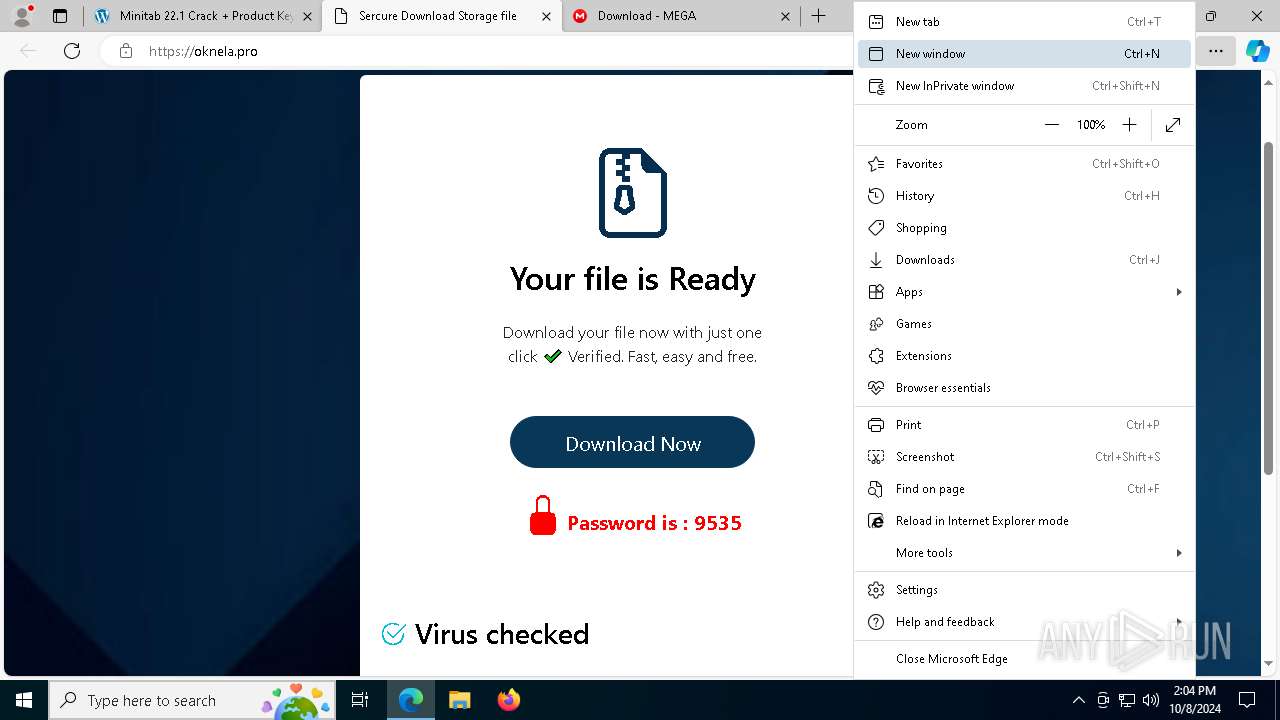
Task: Expand Help and feedback submenu
Action: 1024,622
